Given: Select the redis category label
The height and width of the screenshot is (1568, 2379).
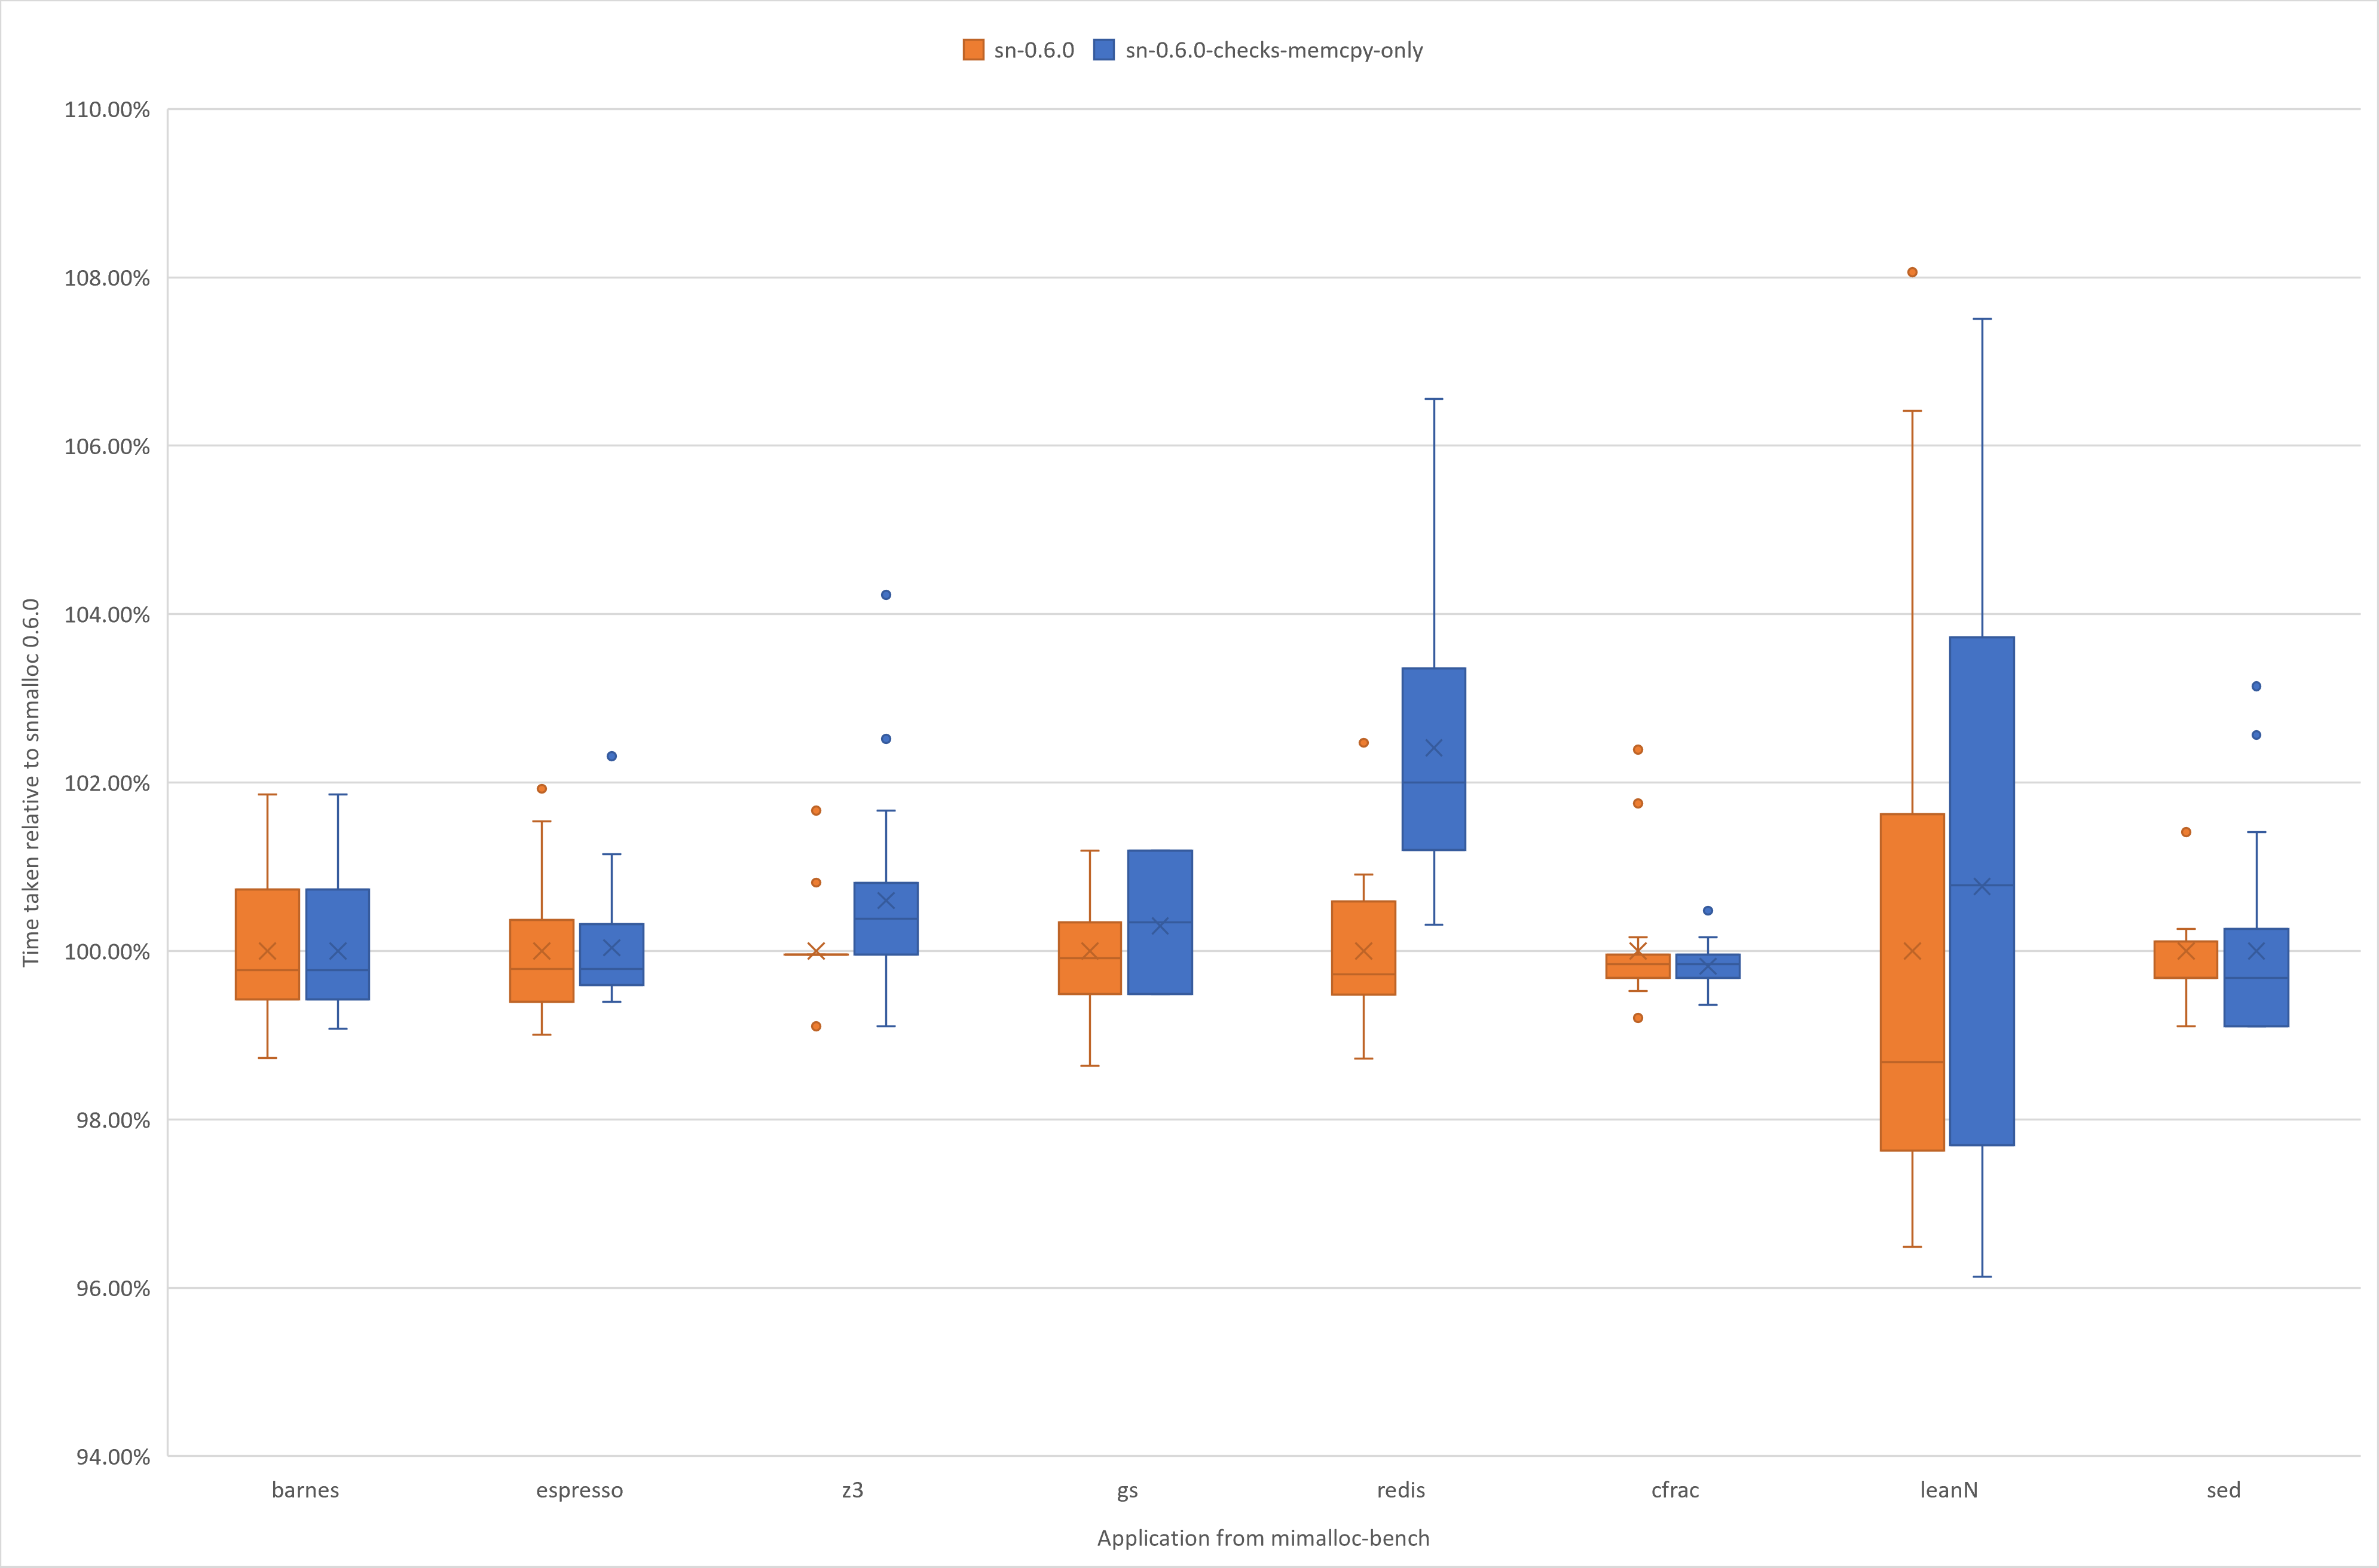Looking at the screenshot, I should (x=1401, y=1490).
